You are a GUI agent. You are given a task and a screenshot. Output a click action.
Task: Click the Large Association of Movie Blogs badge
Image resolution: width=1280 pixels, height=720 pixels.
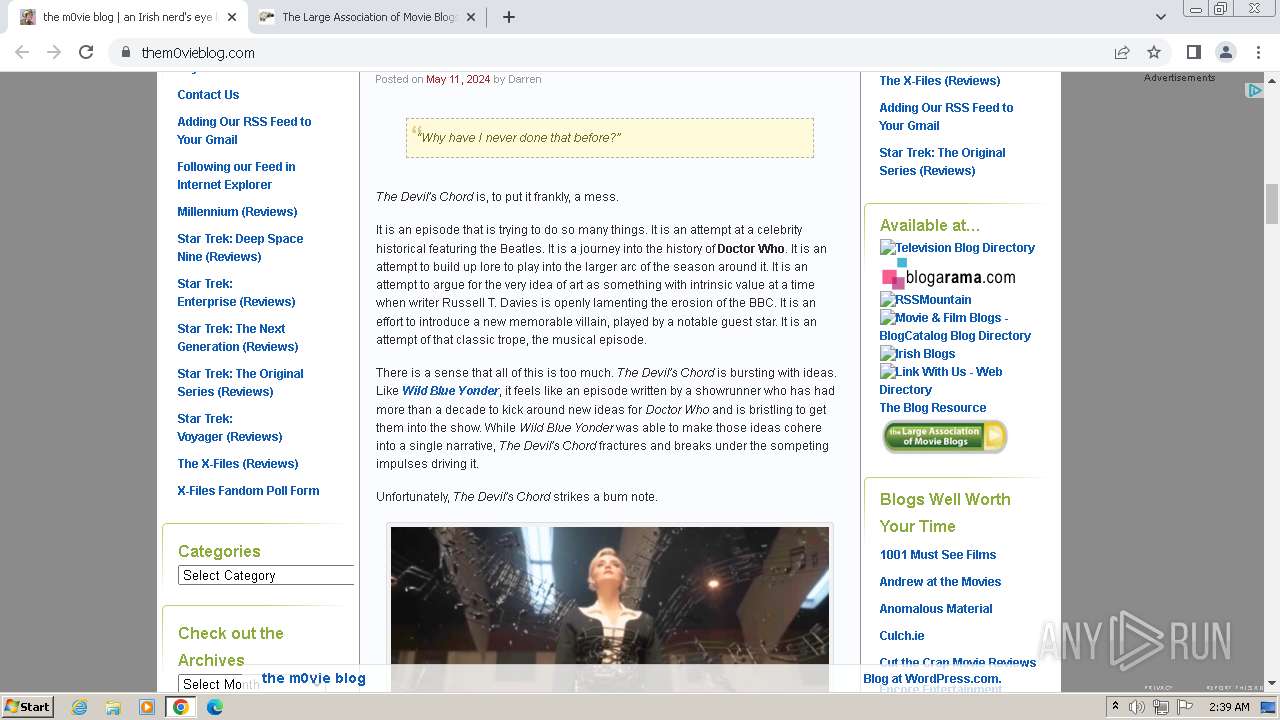point(945,437)
